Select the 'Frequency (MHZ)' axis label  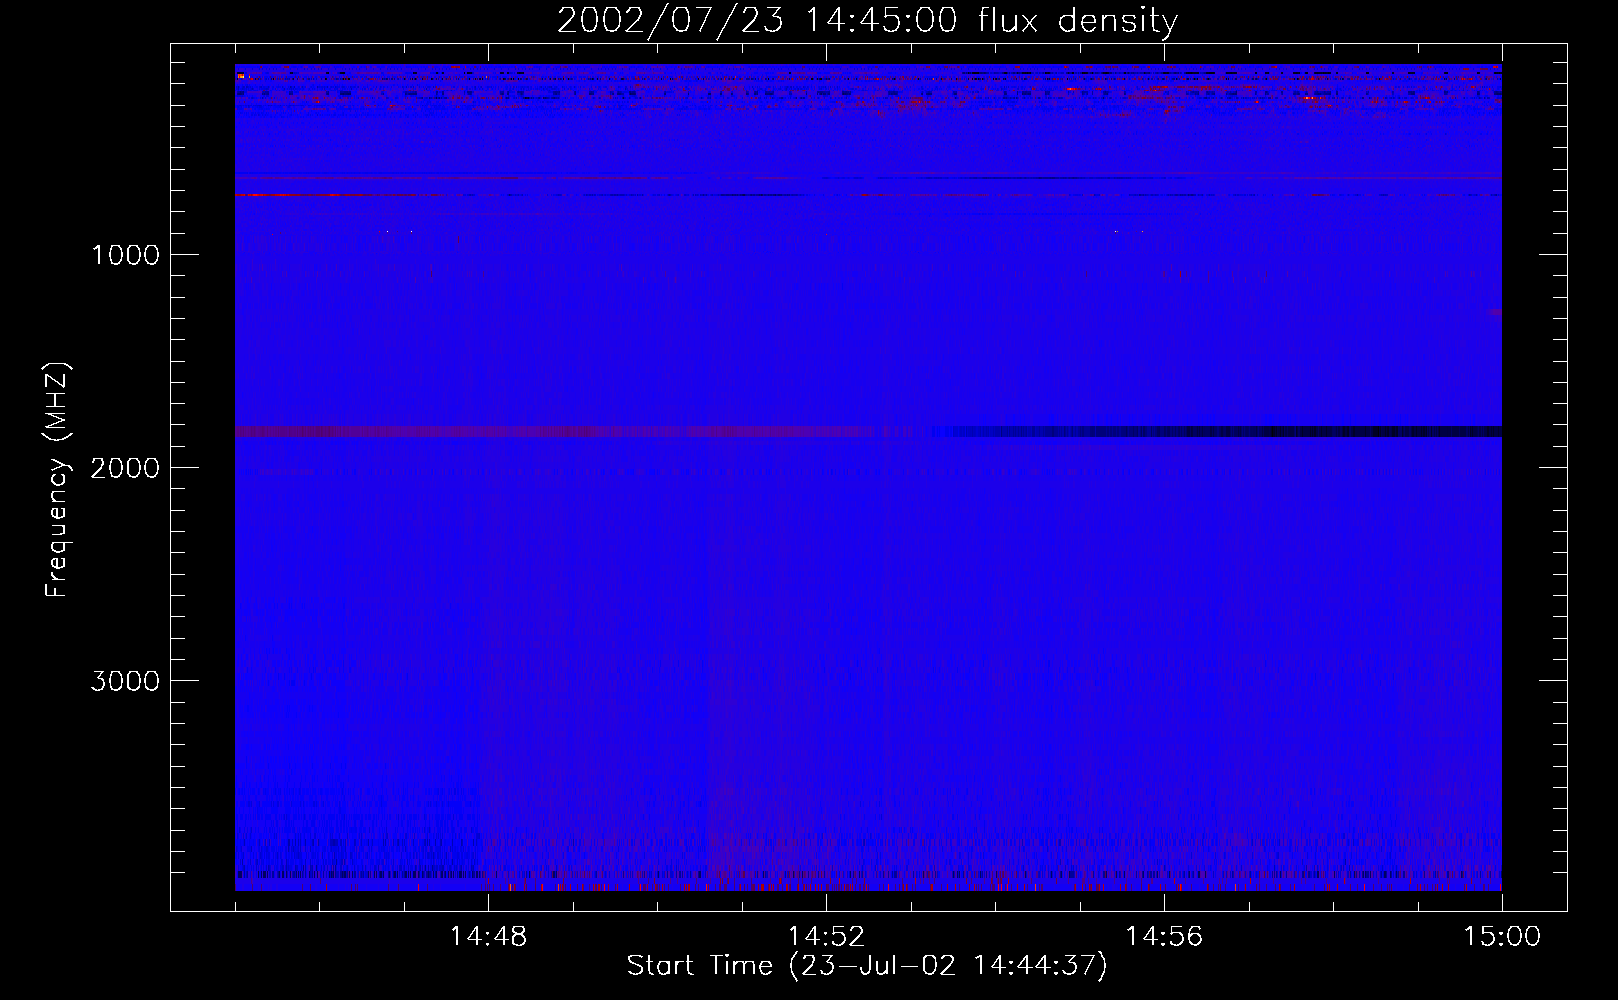(x=57, y=480)
